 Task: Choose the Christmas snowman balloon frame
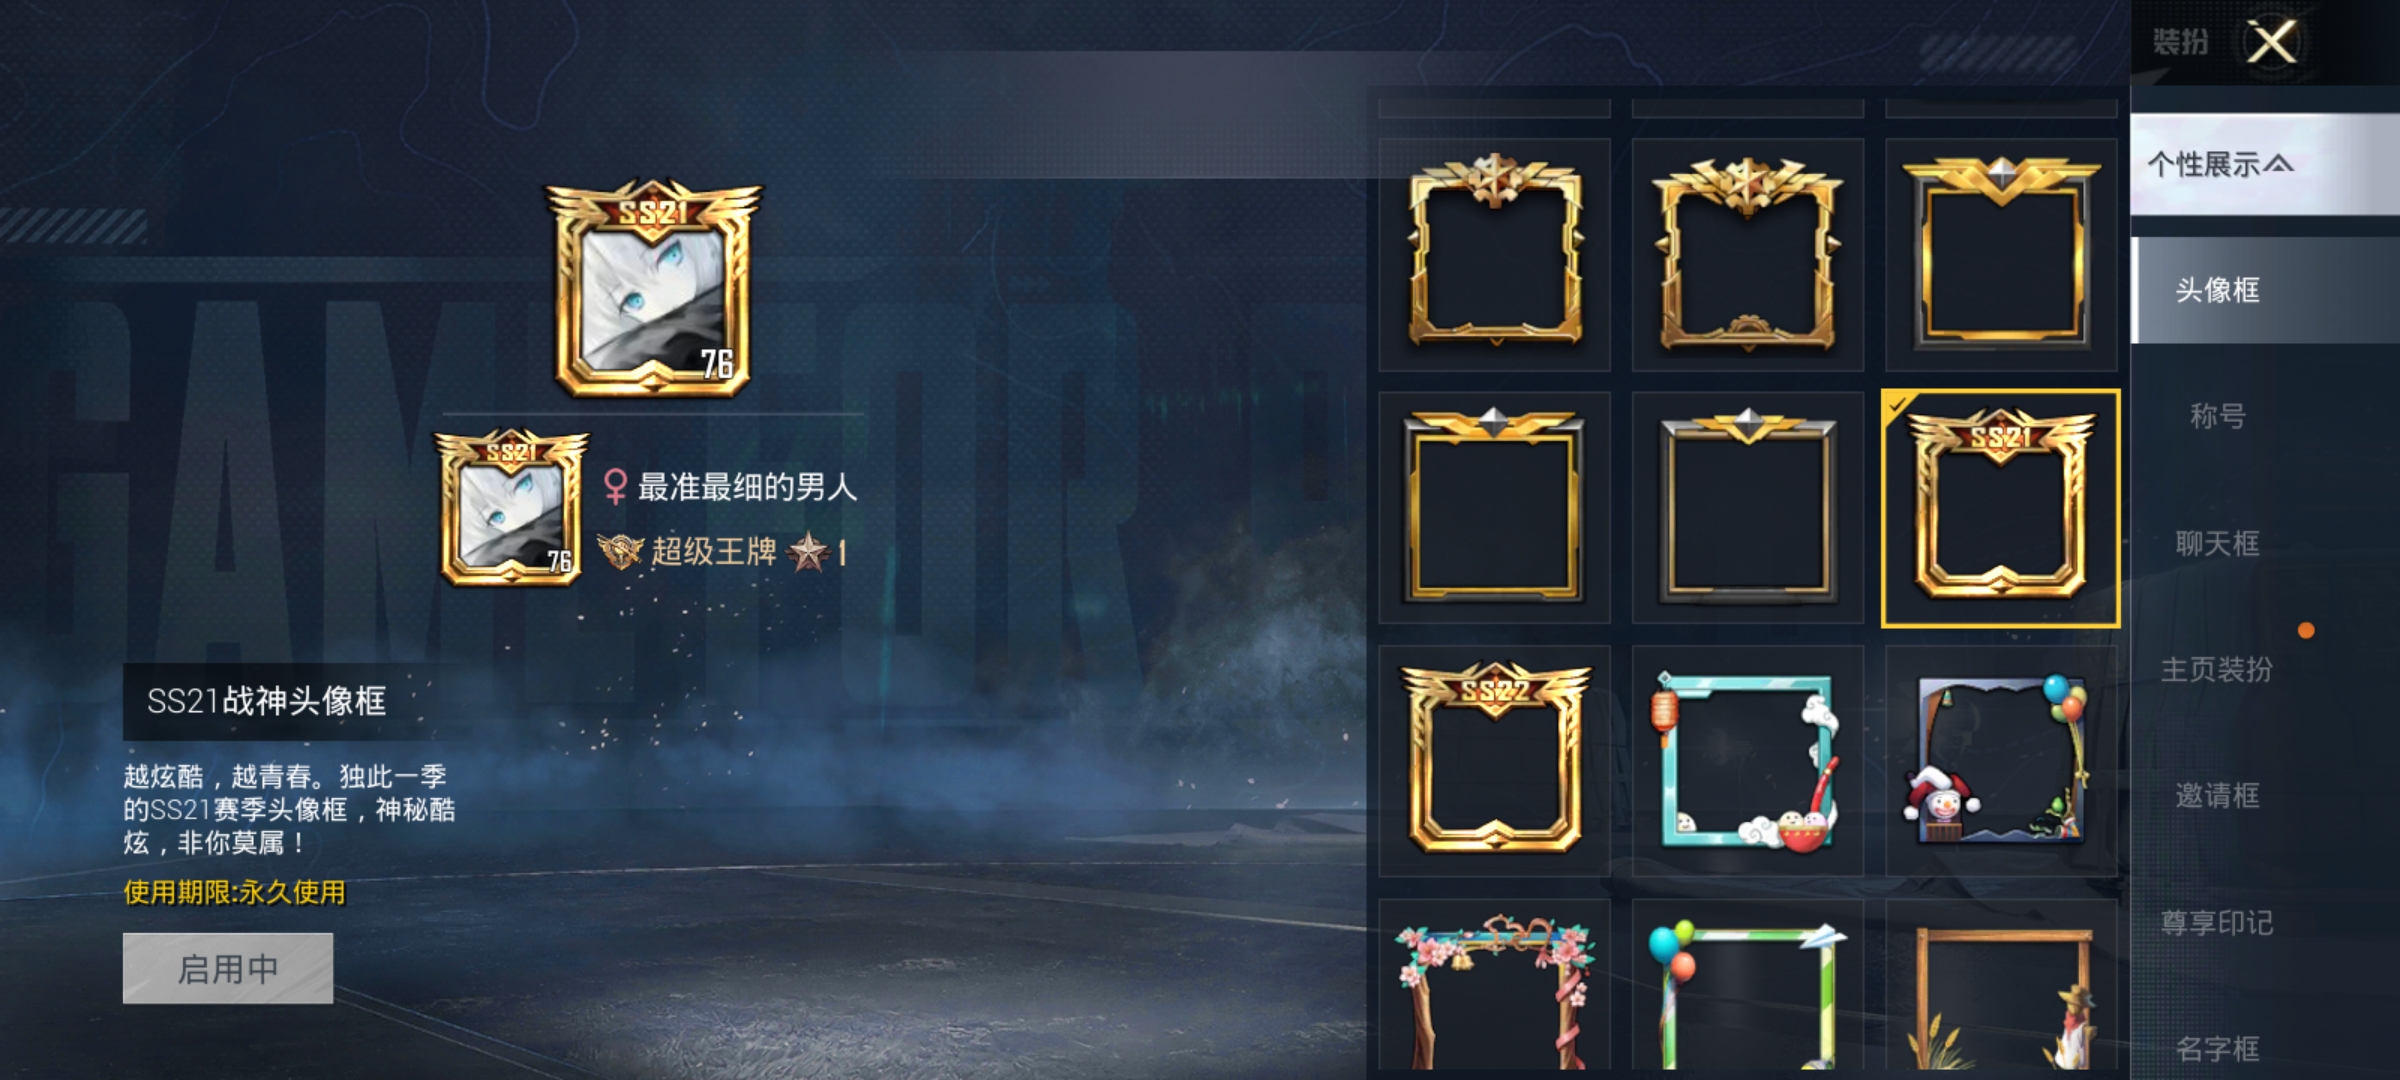click(2001, 760)
